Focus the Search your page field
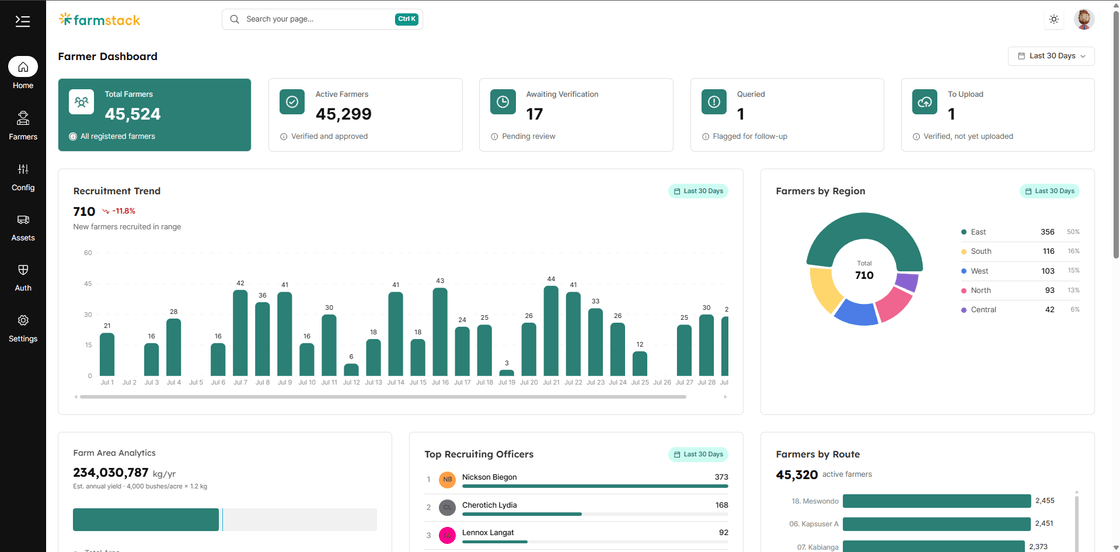 click(322, 19)
